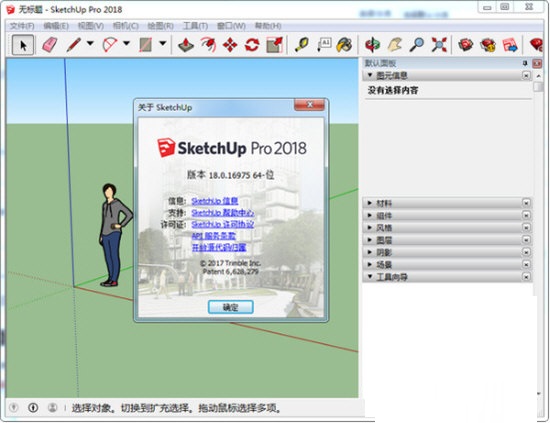The image size is (550, 423).
Task: Open the API 服务条款 link
Action: 214,236
